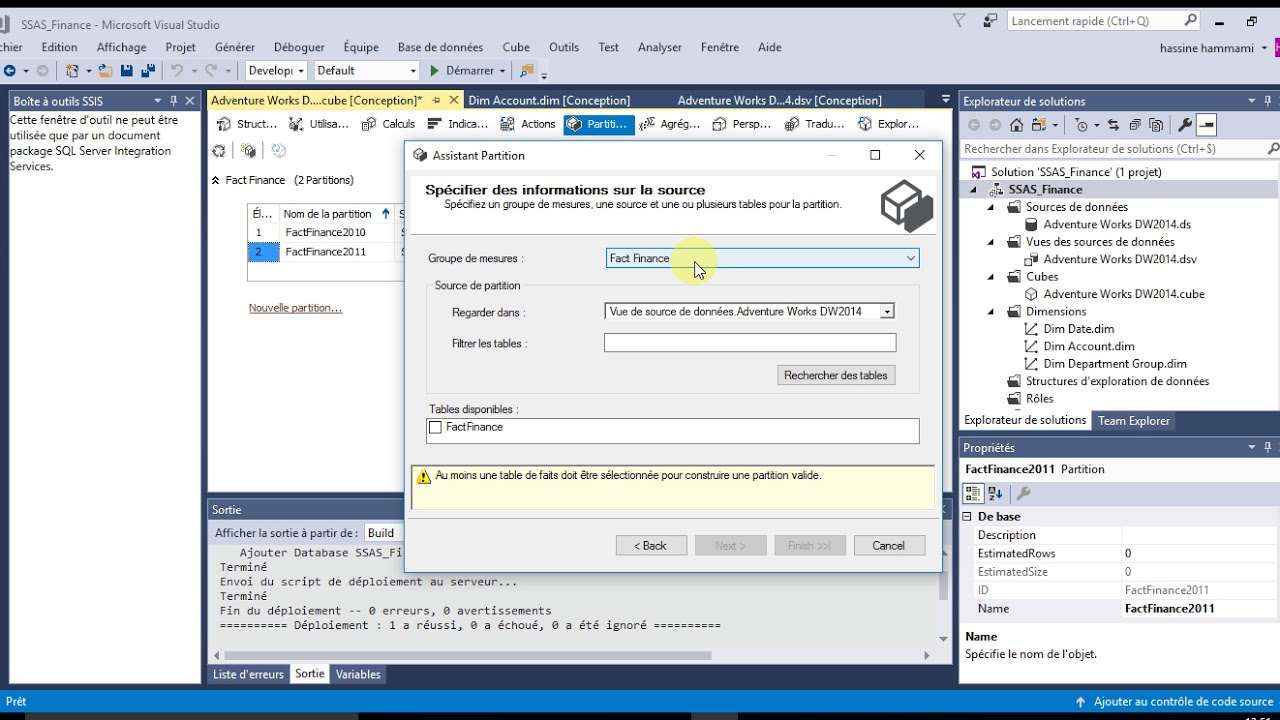Click the reprocess icon in partition toolbar
The height and width of the screenshot is (720, 1280).
tap(219, 151)
